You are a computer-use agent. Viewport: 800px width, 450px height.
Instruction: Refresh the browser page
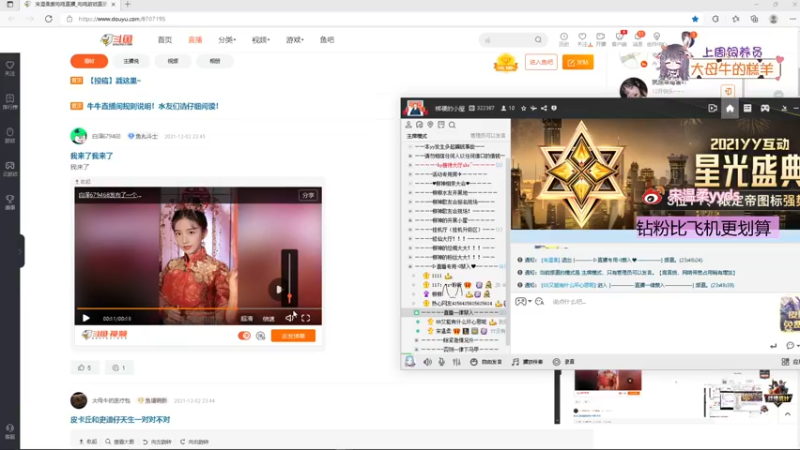click(x=48, y=19)
